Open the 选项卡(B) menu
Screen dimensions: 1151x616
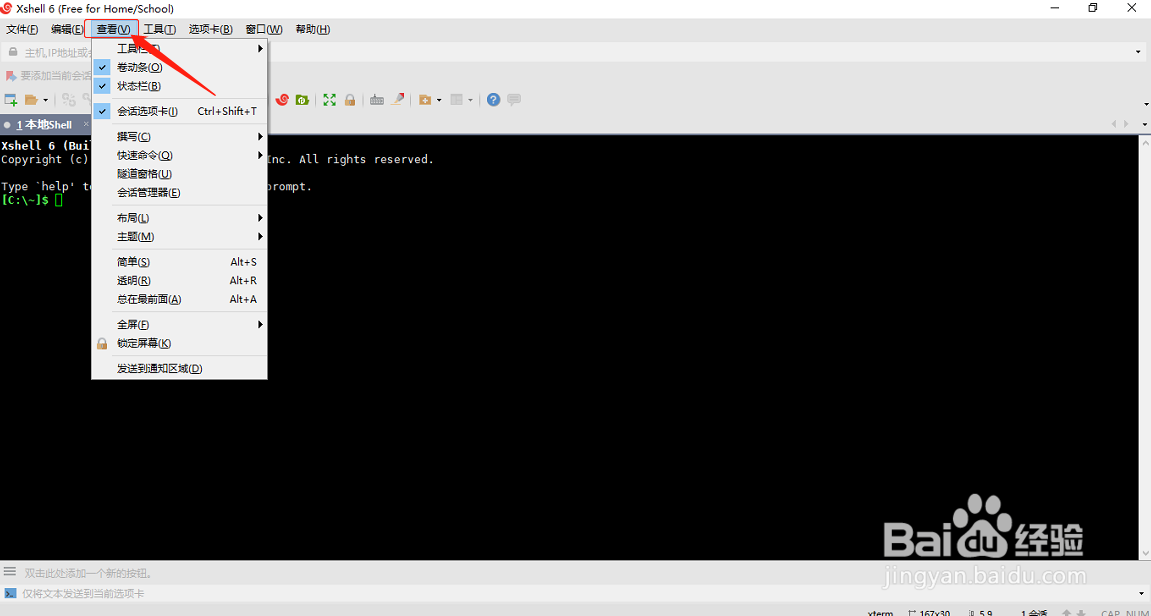click(211, 29)
